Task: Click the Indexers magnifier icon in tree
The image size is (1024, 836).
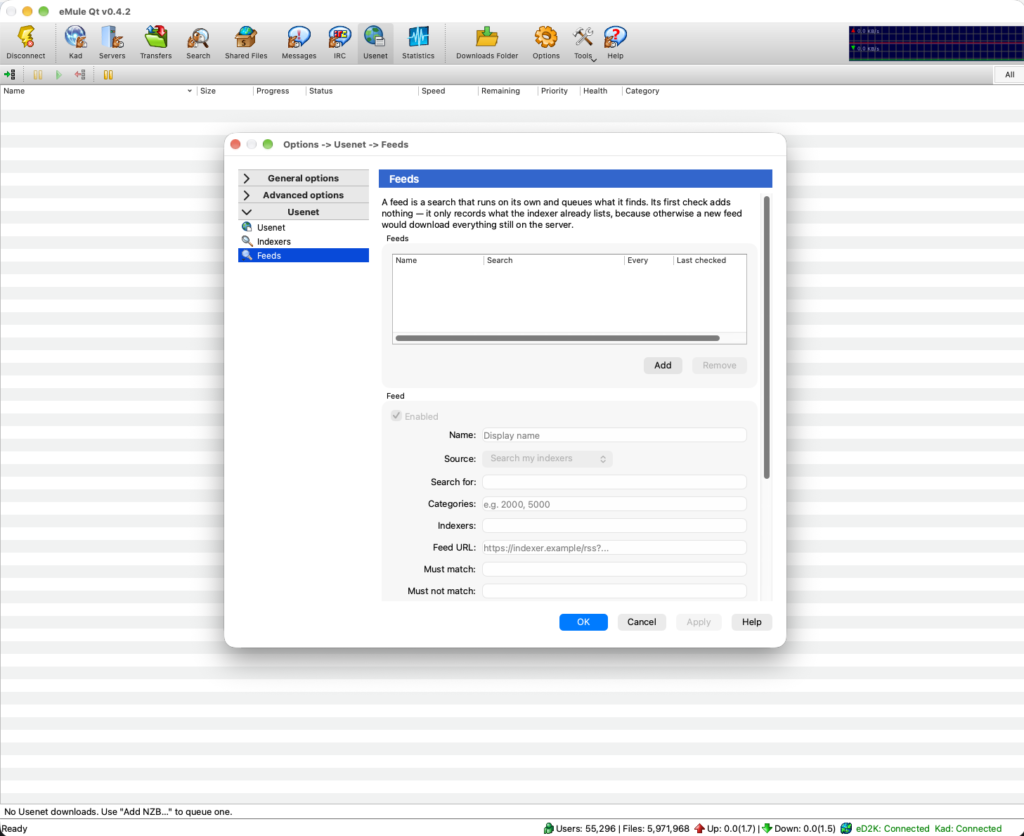Action: click(247, 241)
